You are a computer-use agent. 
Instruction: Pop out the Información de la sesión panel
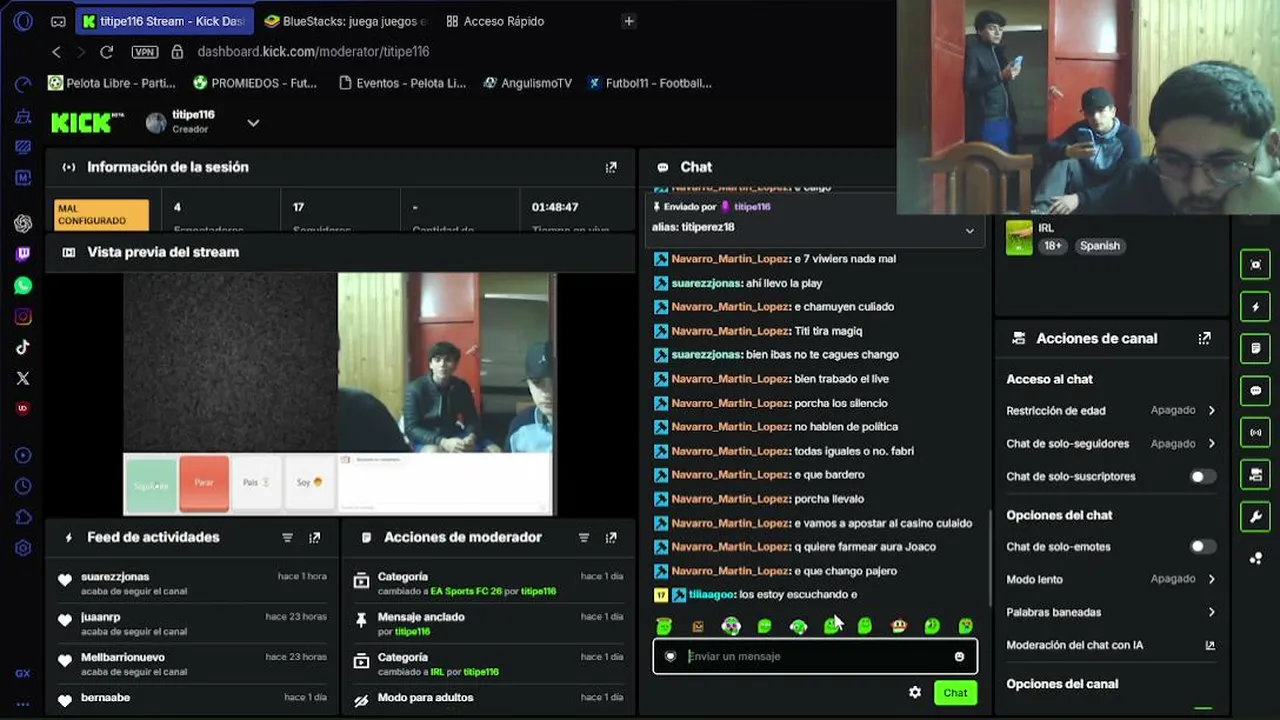click(611, 168)
